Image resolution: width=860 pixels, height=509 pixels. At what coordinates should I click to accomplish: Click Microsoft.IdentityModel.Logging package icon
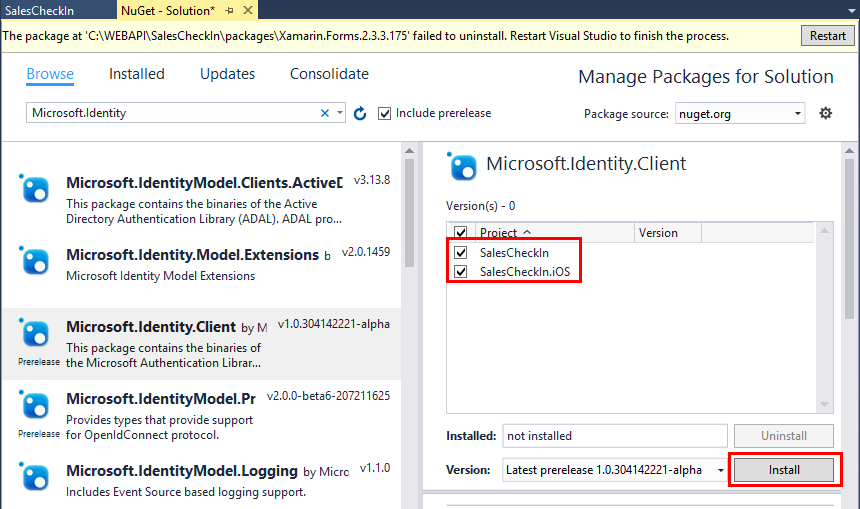click(35, 477)
